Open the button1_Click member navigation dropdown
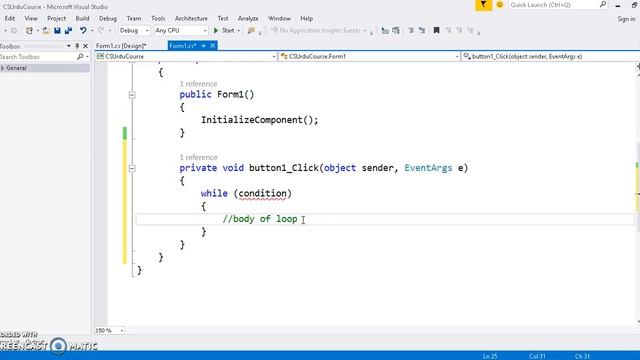The image size is (640, 360). pos(550,56)
